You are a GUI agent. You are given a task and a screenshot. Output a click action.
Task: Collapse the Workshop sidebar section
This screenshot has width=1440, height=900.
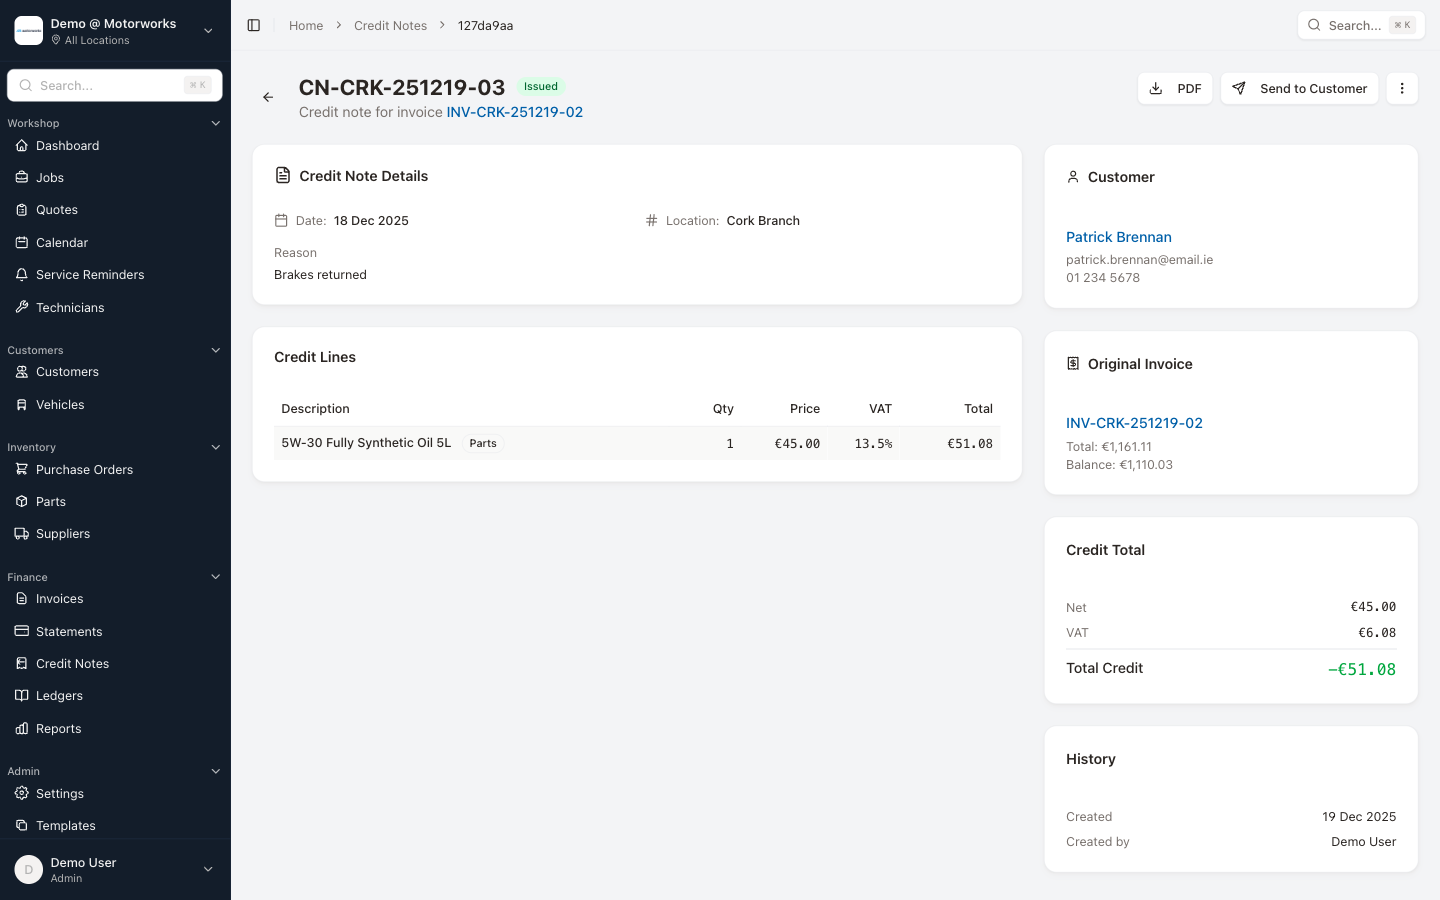[215, 122]
